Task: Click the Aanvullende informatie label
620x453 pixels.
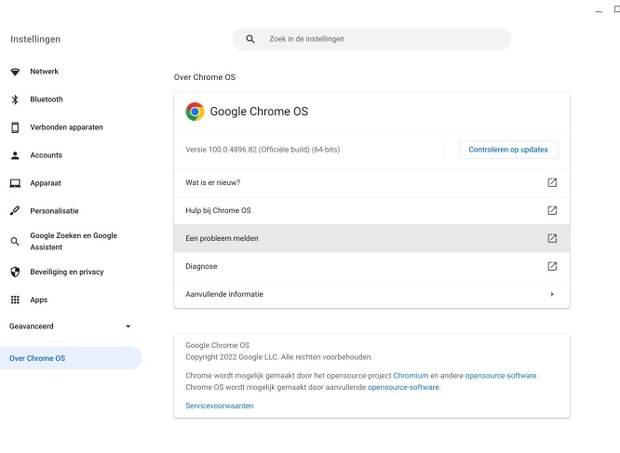Action: (224, 294)
